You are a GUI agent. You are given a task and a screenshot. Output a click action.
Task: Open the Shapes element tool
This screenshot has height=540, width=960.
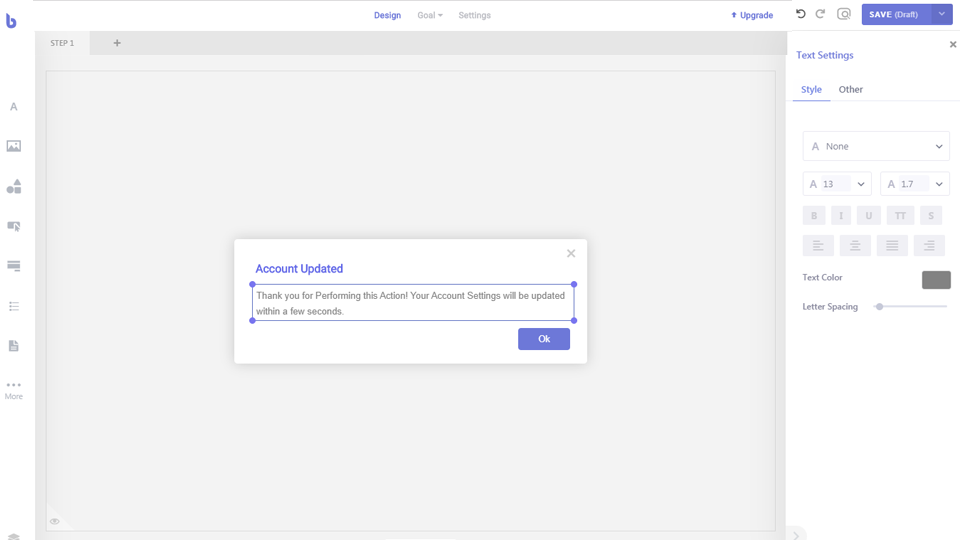13,186
